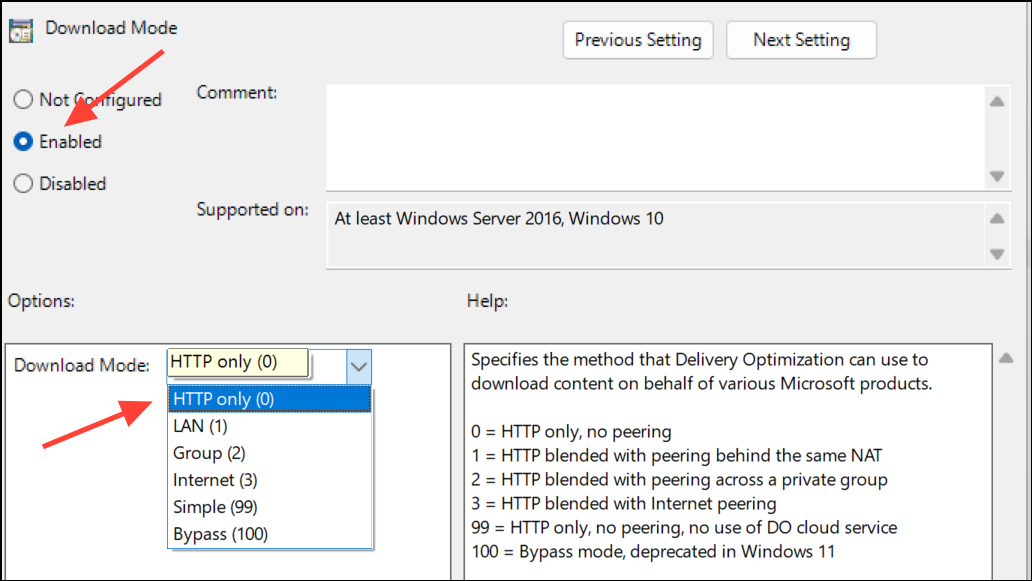Go to Previous Setting

coord(638,40)
